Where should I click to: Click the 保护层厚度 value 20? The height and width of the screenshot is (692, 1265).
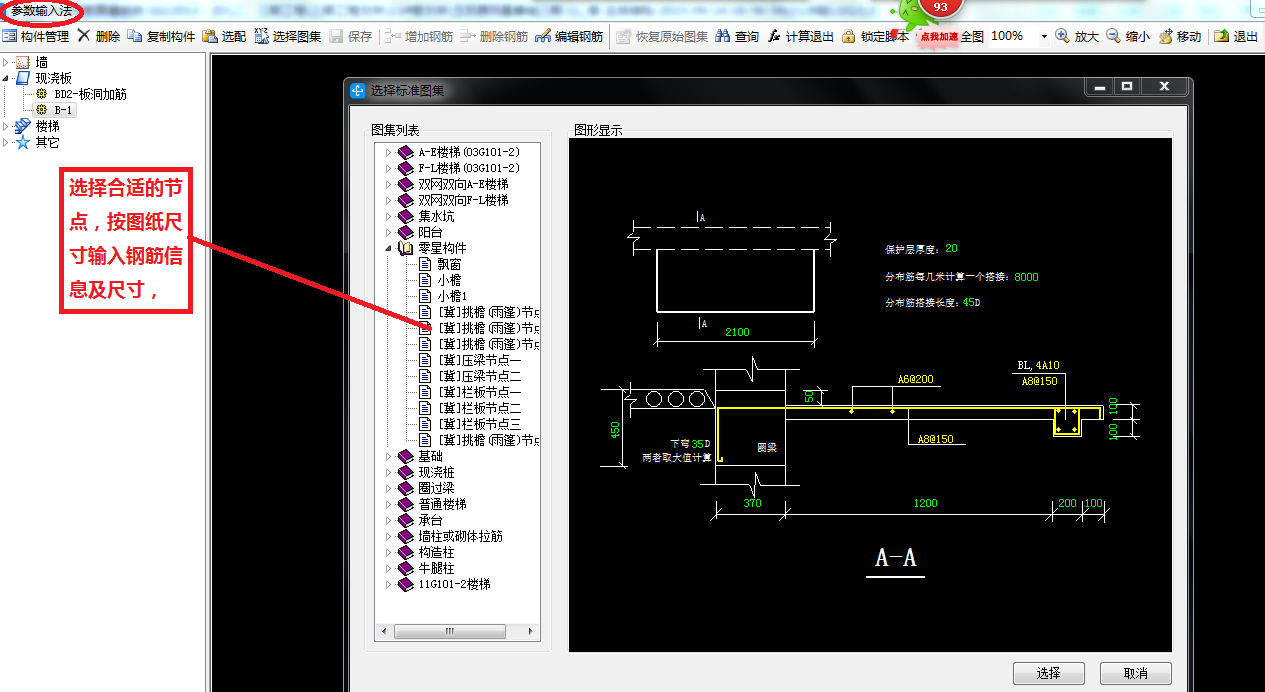[951, 248]
